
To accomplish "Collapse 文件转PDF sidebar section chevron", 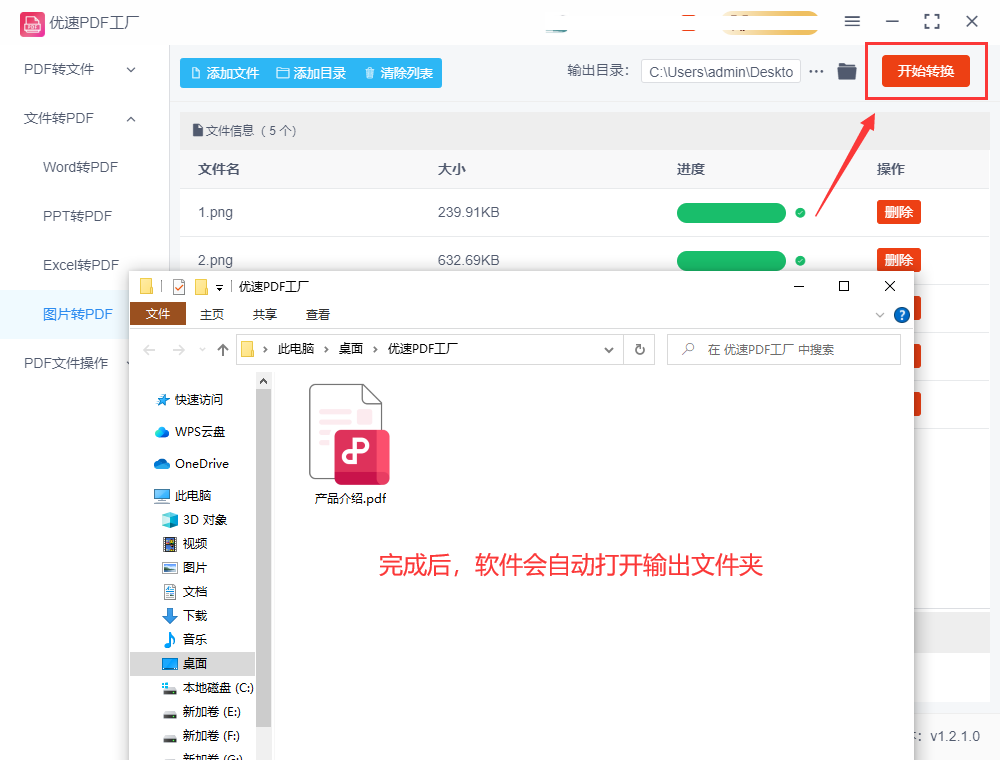I will (131, 119).
